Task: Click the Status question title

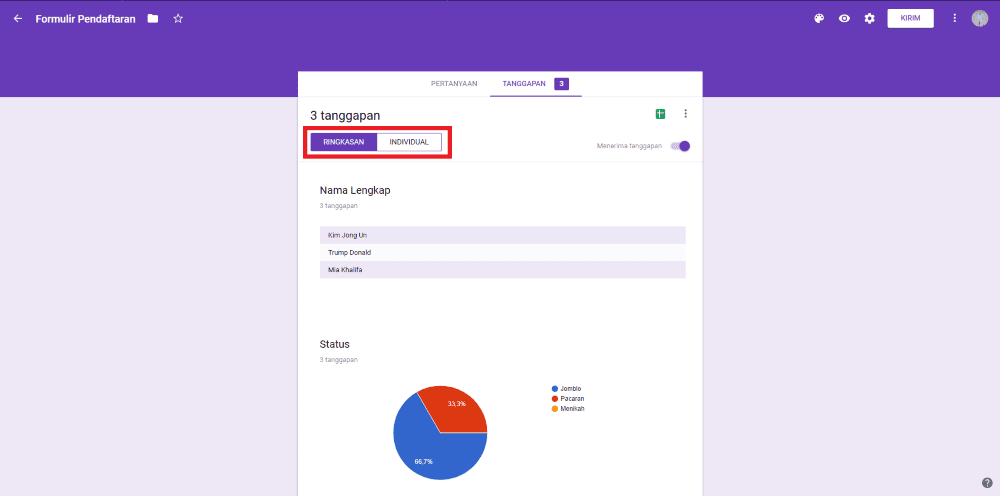Action: [x=334, y=344]
